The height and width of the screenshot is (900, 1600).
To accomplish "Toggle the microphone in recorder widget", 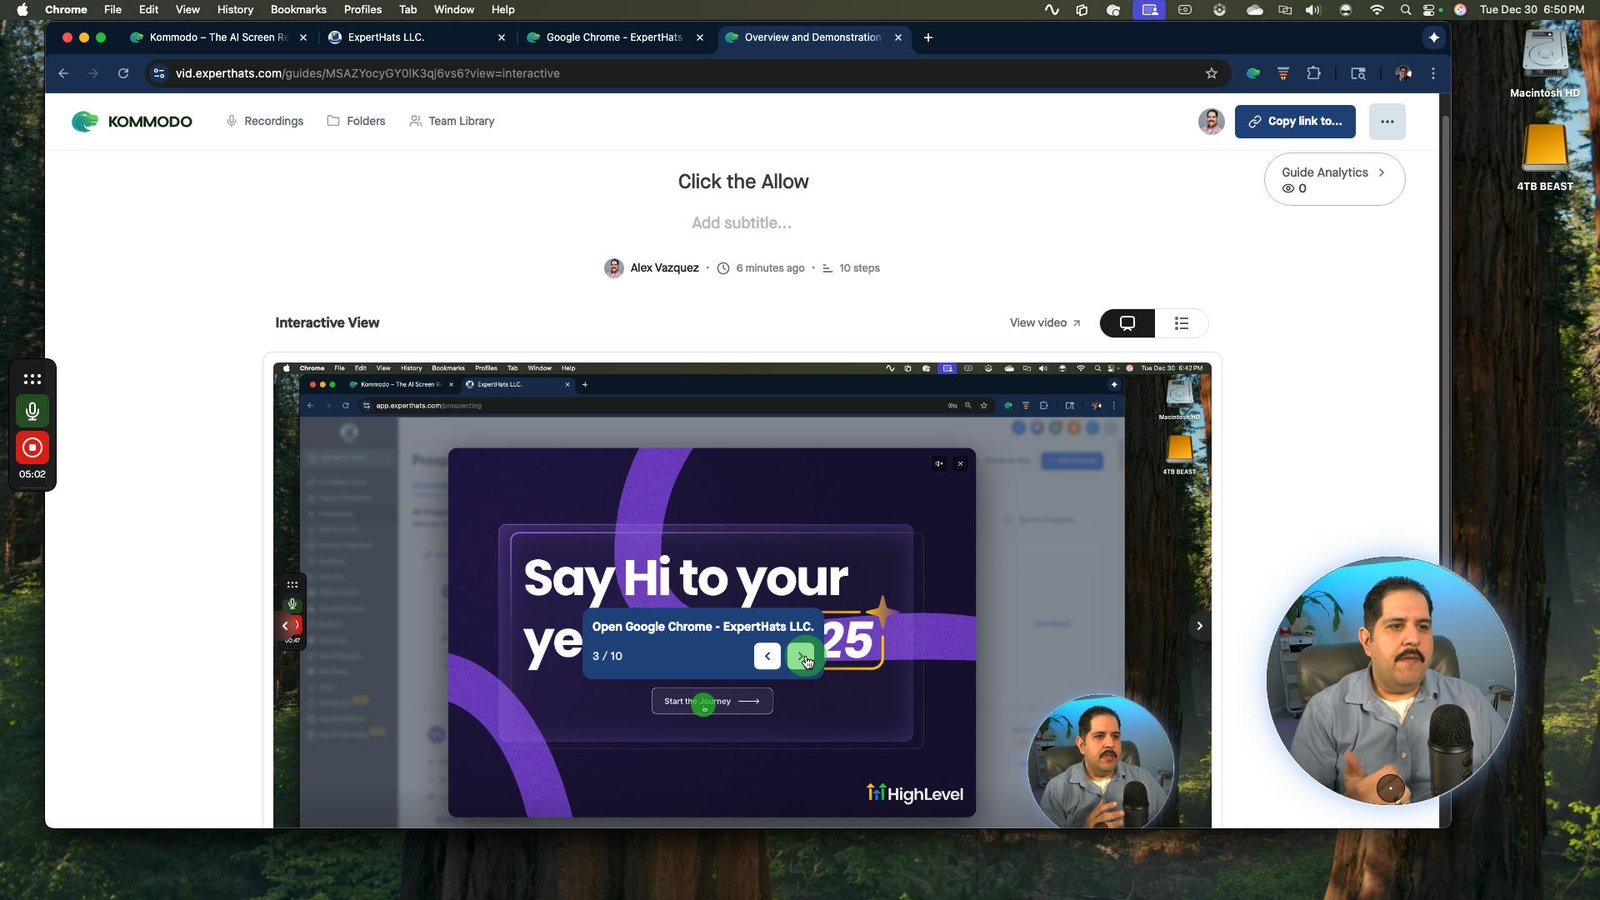I will tap(32, 411).
